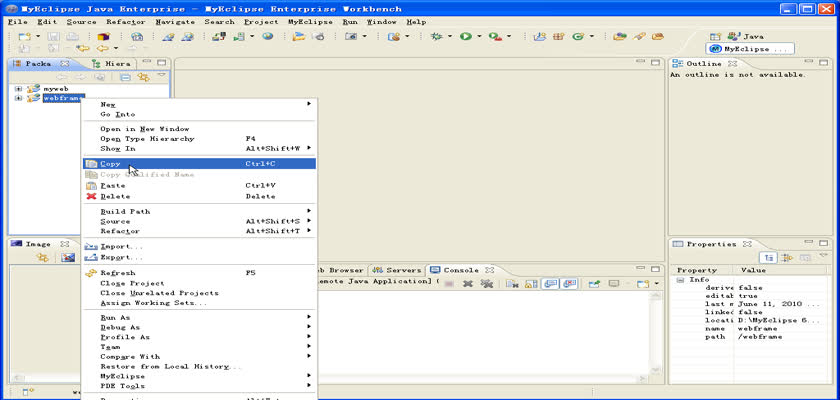
Task: Open the Window menu
Action: (x=381, y=22)
